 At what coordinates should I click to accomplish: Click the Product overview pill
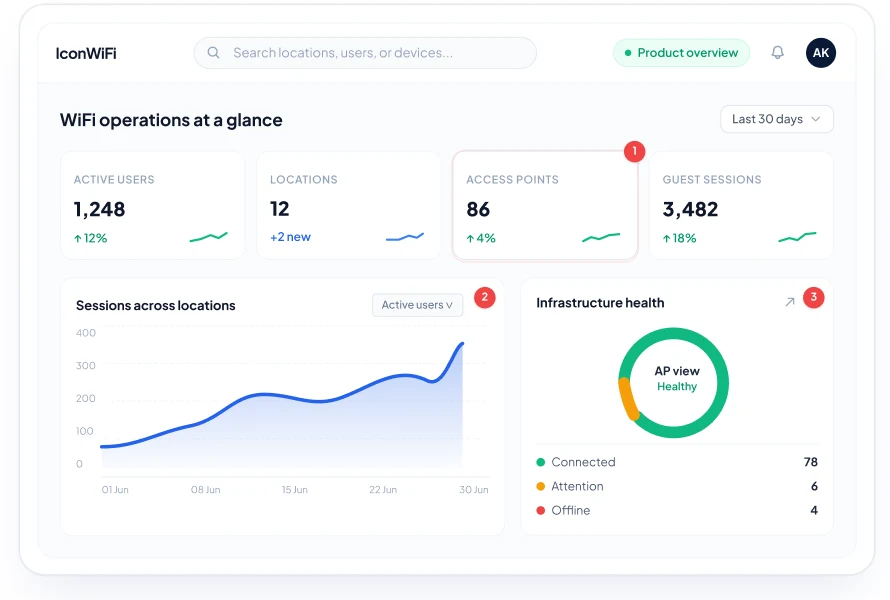681,53
